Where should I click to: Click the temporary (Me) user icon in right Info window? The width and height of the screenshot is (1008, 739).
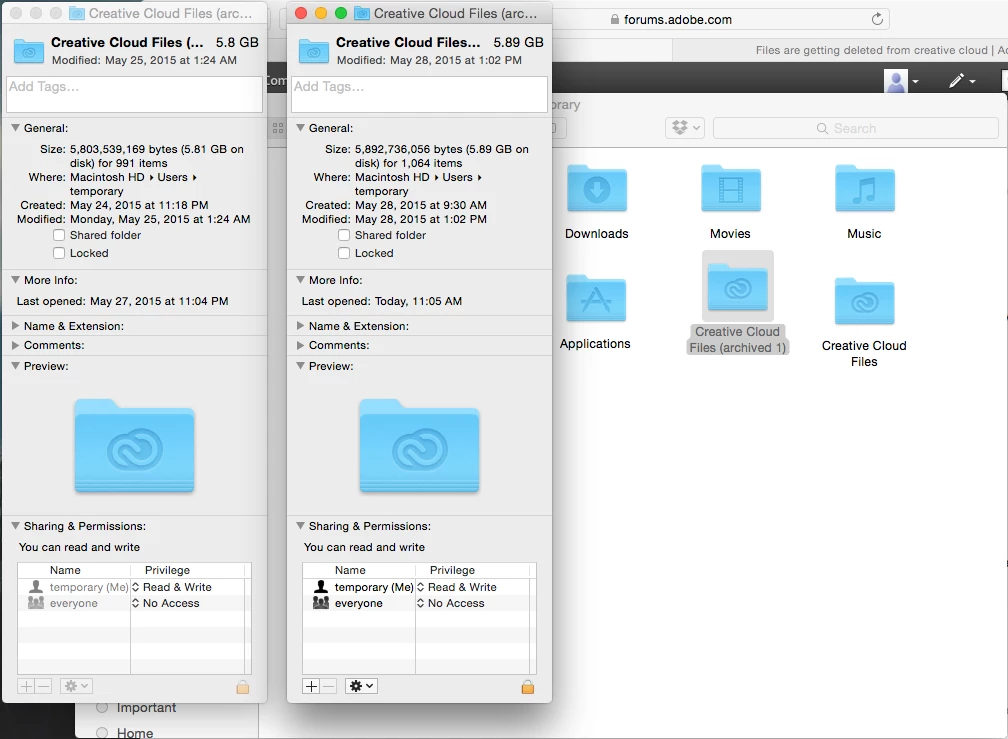pyautogui.click(x=321, y=587)
